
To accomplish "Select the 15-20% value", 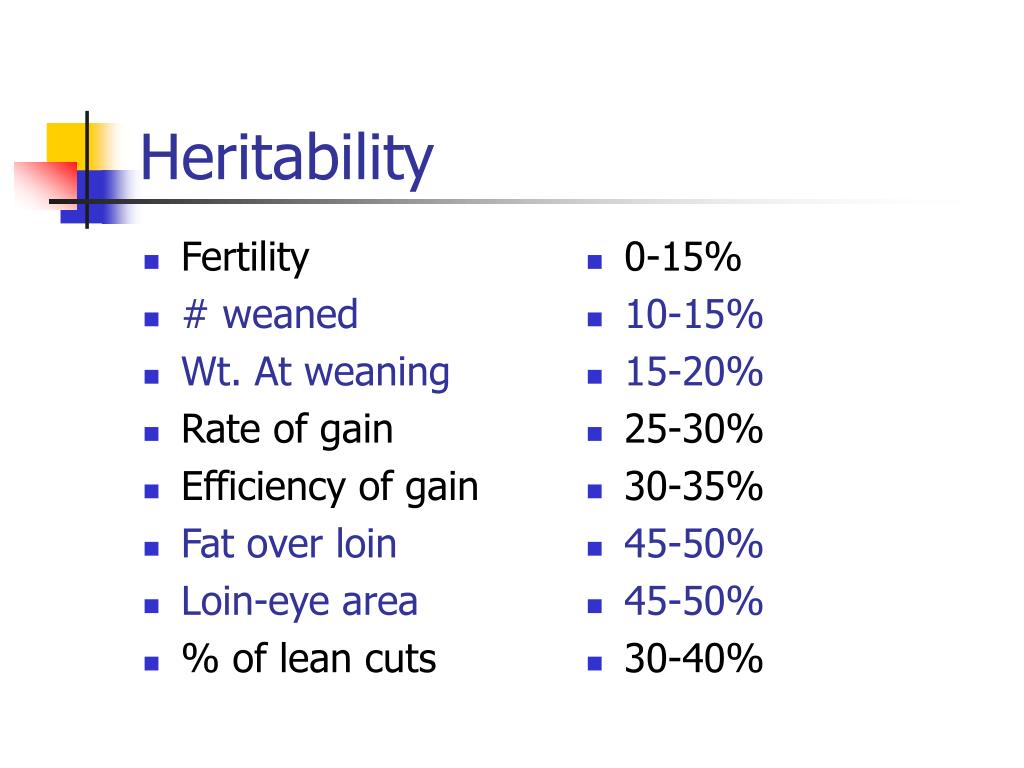I will 694,372.
